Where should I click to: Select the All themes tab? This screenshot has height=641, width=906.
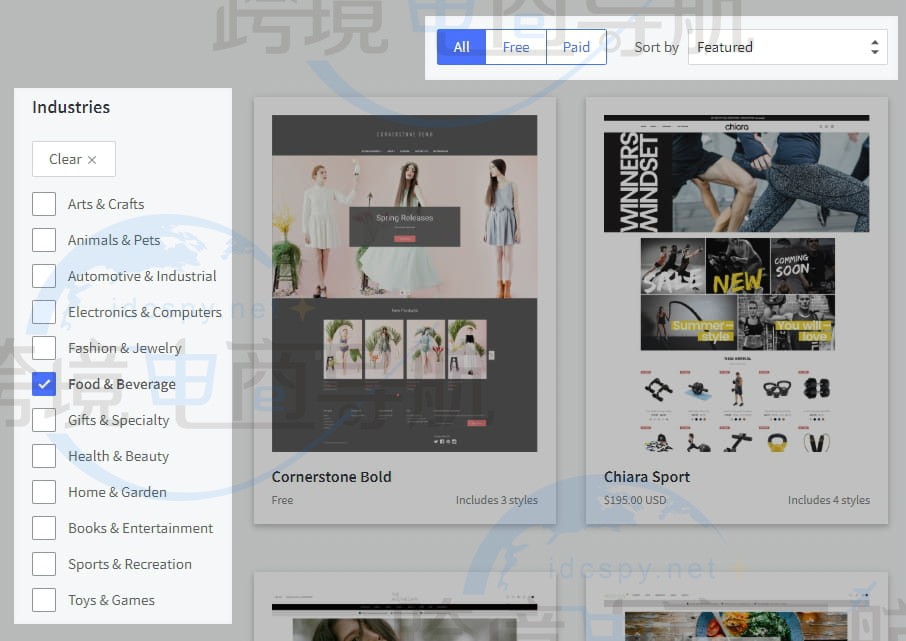click(461, 46)
